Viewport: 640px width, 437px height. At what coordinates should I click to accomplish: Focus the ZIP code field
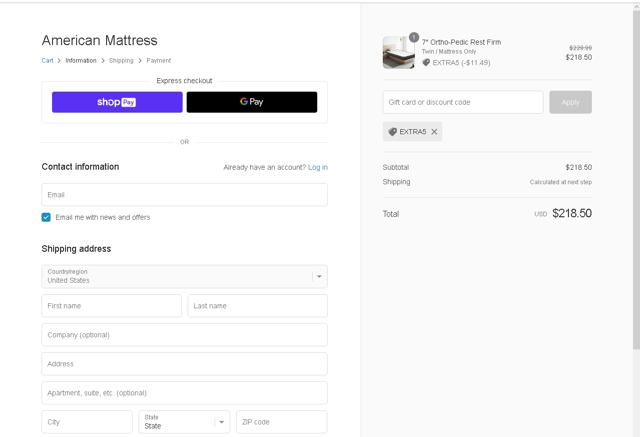tap(282, 421)
